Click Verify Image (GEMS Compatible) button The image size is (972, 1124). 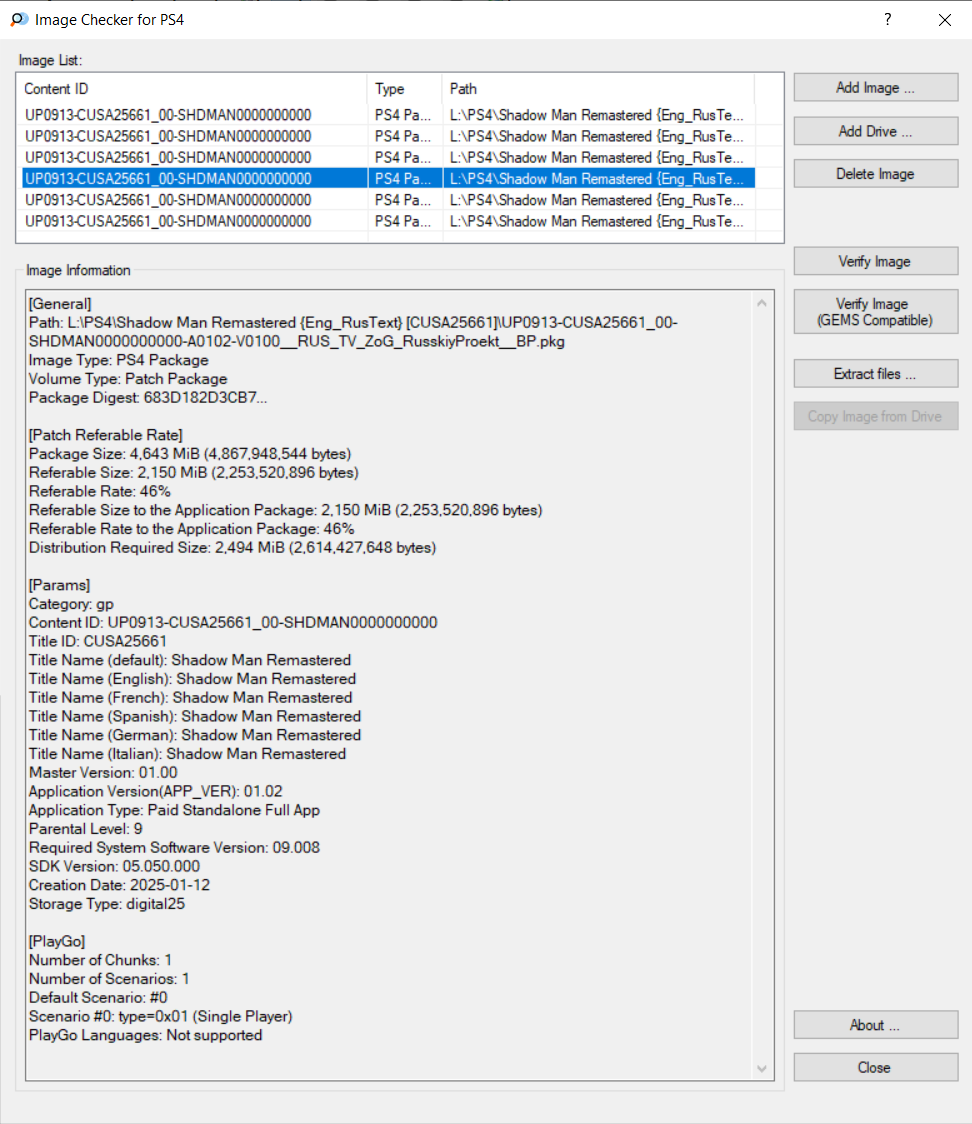point(875,312)
